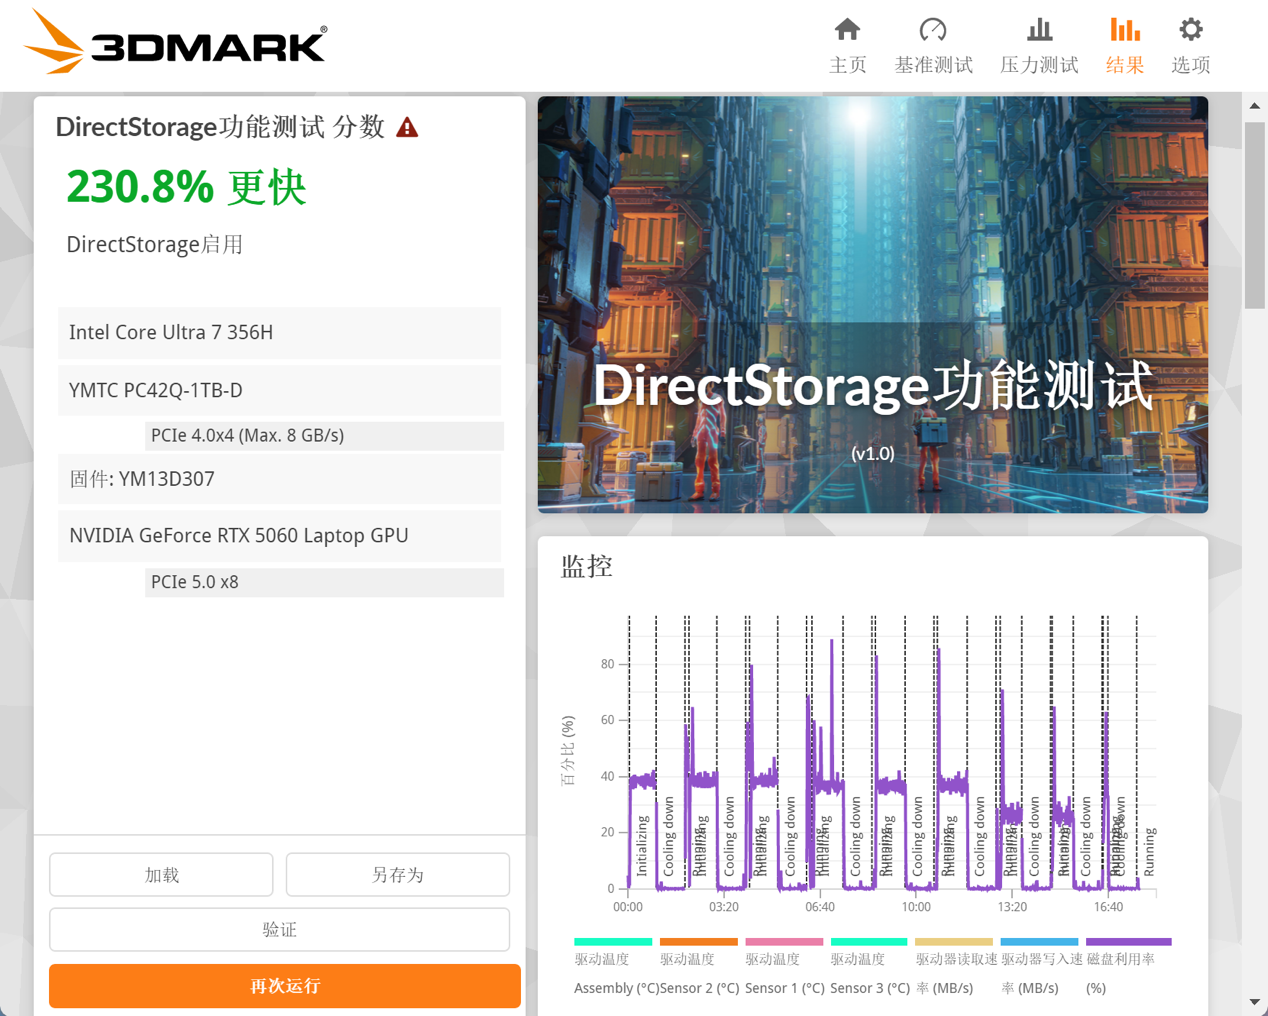Click the 03:20 time axis label
This screenshot has height=1016, width=1268.
724,907
